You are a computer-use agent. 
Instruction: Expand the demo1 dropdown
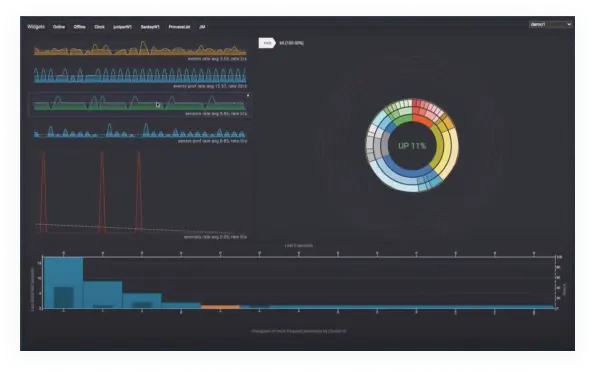550,24
